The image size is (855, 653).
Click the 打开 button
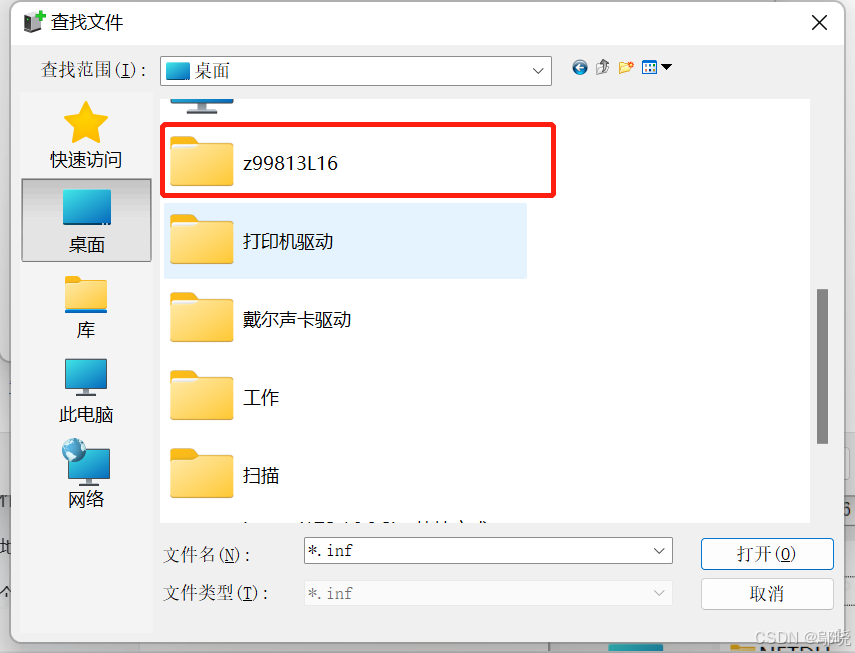point(767,554)
